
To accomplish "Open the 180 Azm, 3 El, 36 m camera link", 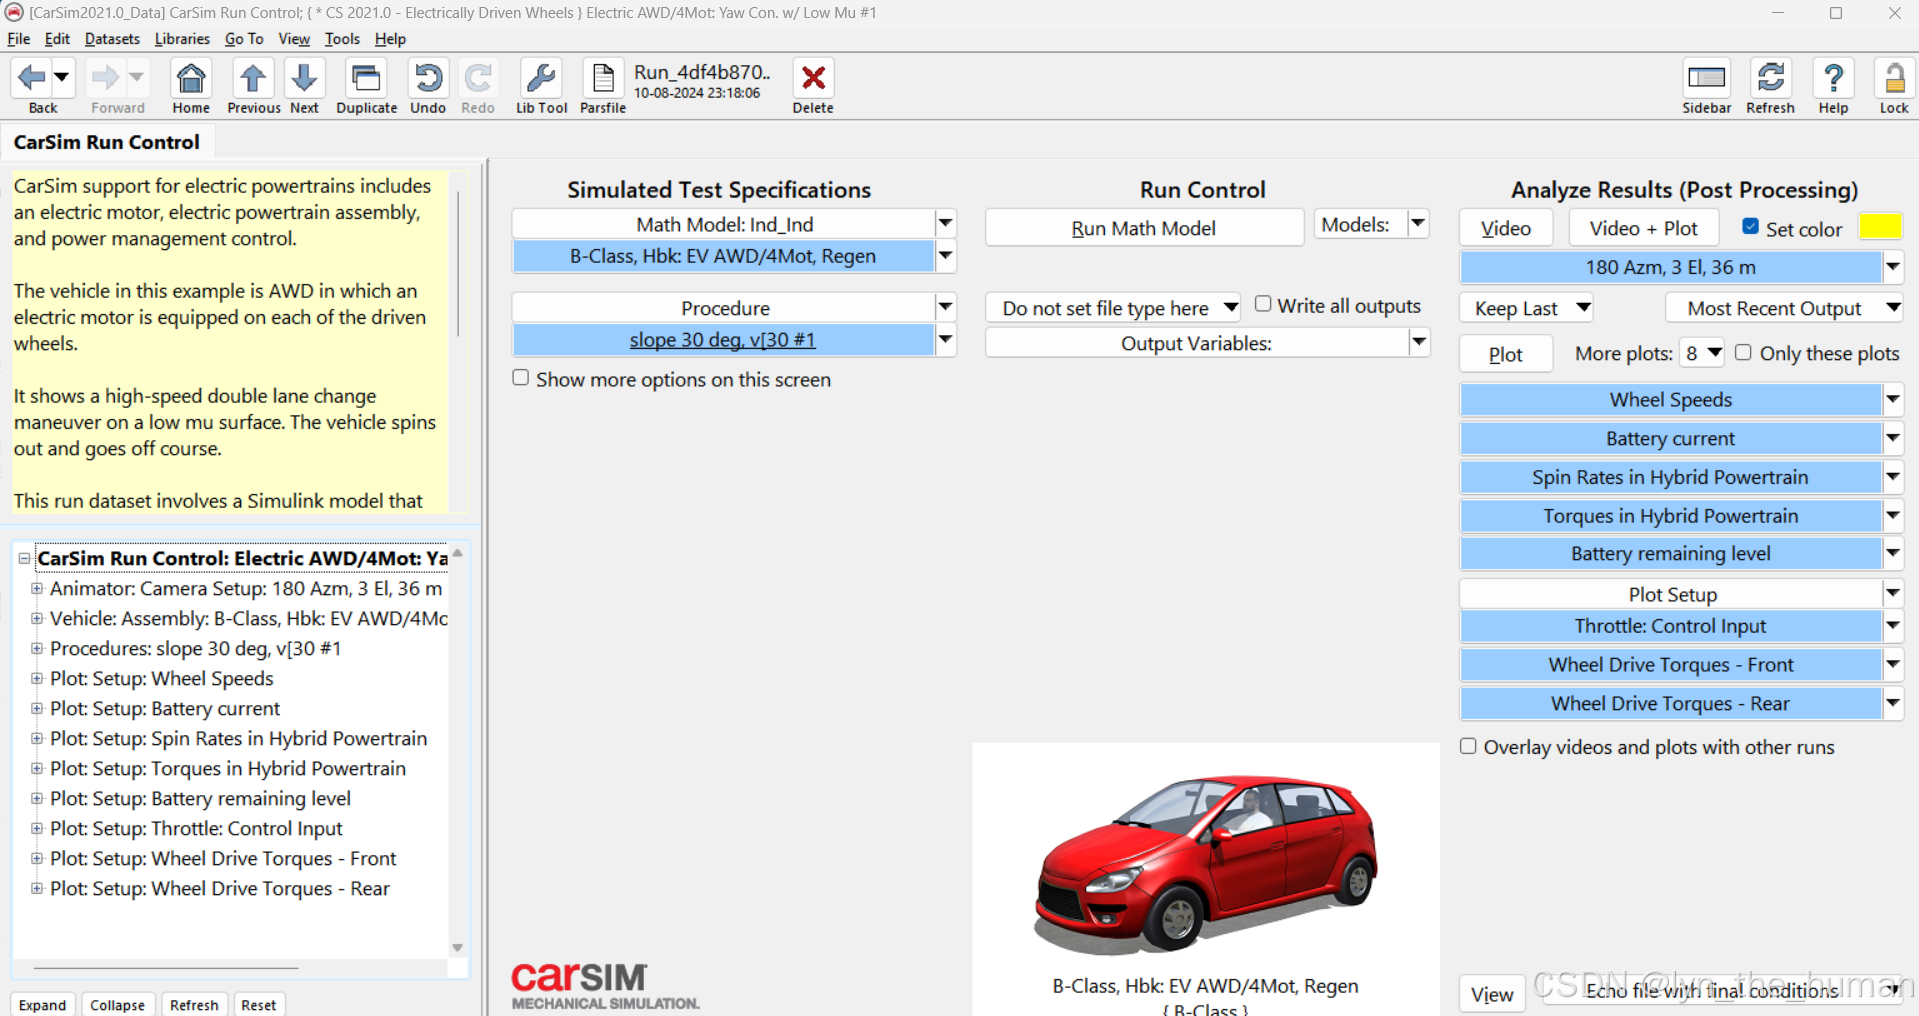I will (x=1670, y=267).
